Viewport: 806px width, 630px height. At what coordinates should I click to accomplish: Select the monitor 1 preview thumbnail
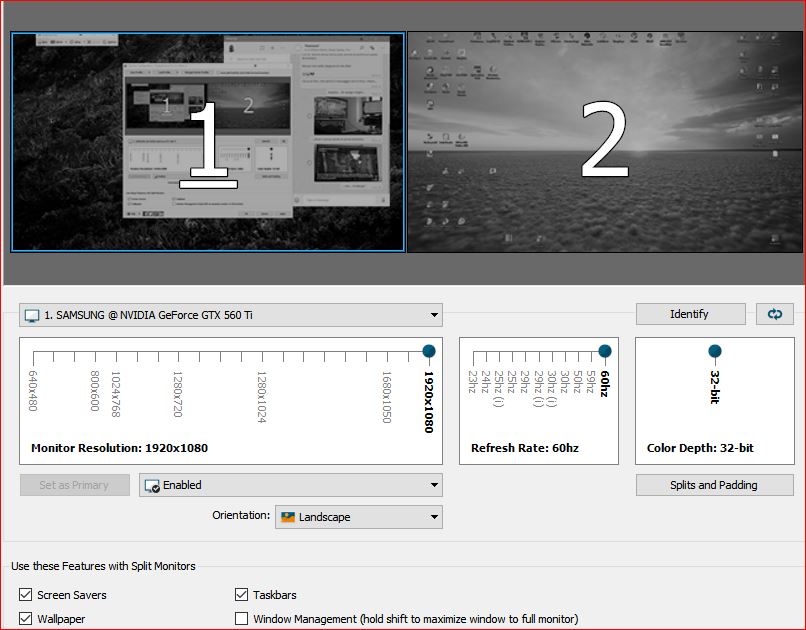[208, 142]
